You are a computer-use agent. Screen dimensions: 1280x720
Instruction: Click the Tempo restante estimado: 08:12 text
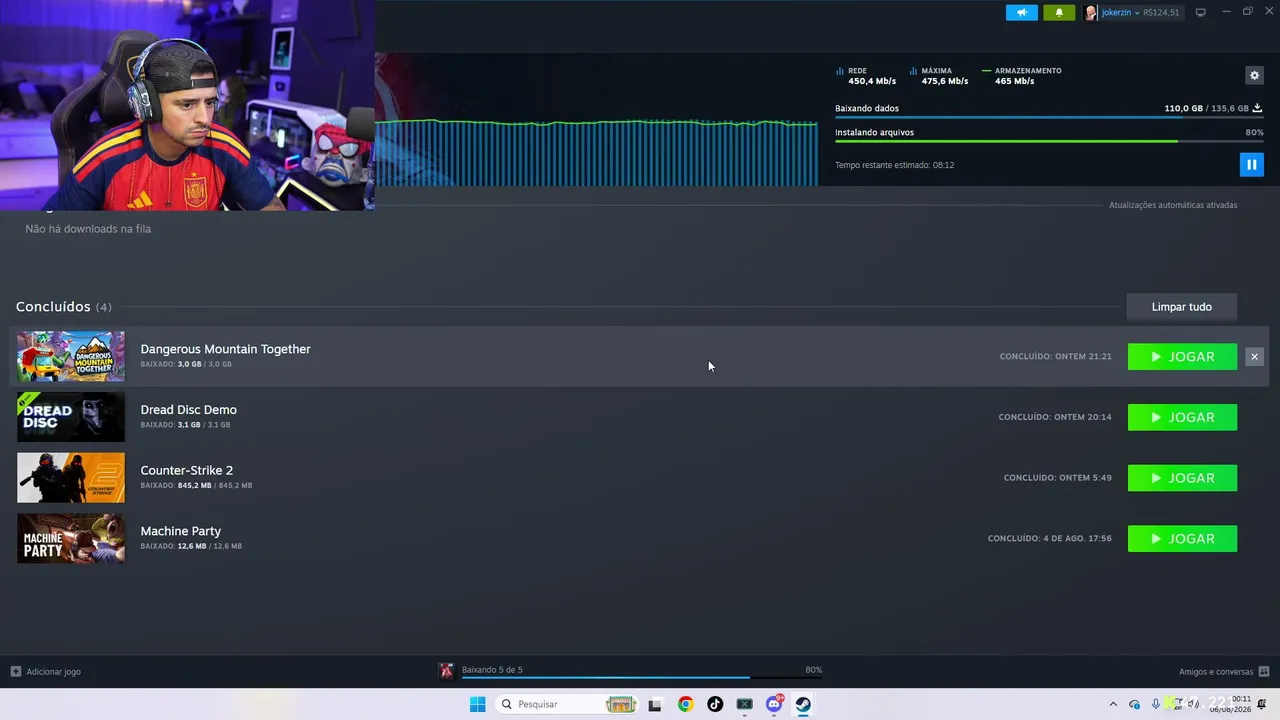click(x=894, y=165)
